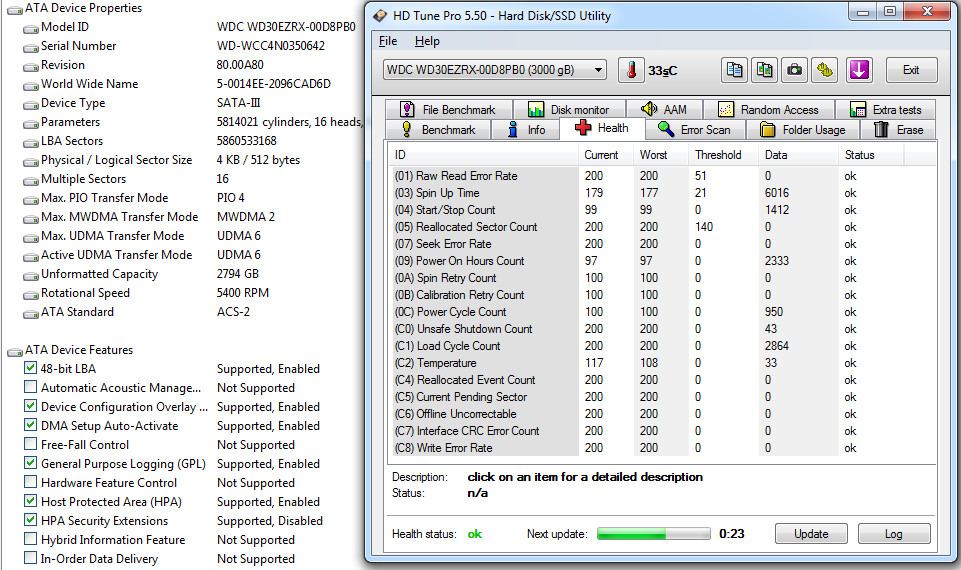Viewport: 961px width, 570px height.
Task: Click the ATA Device Features header icon
Action: (14, 351)
